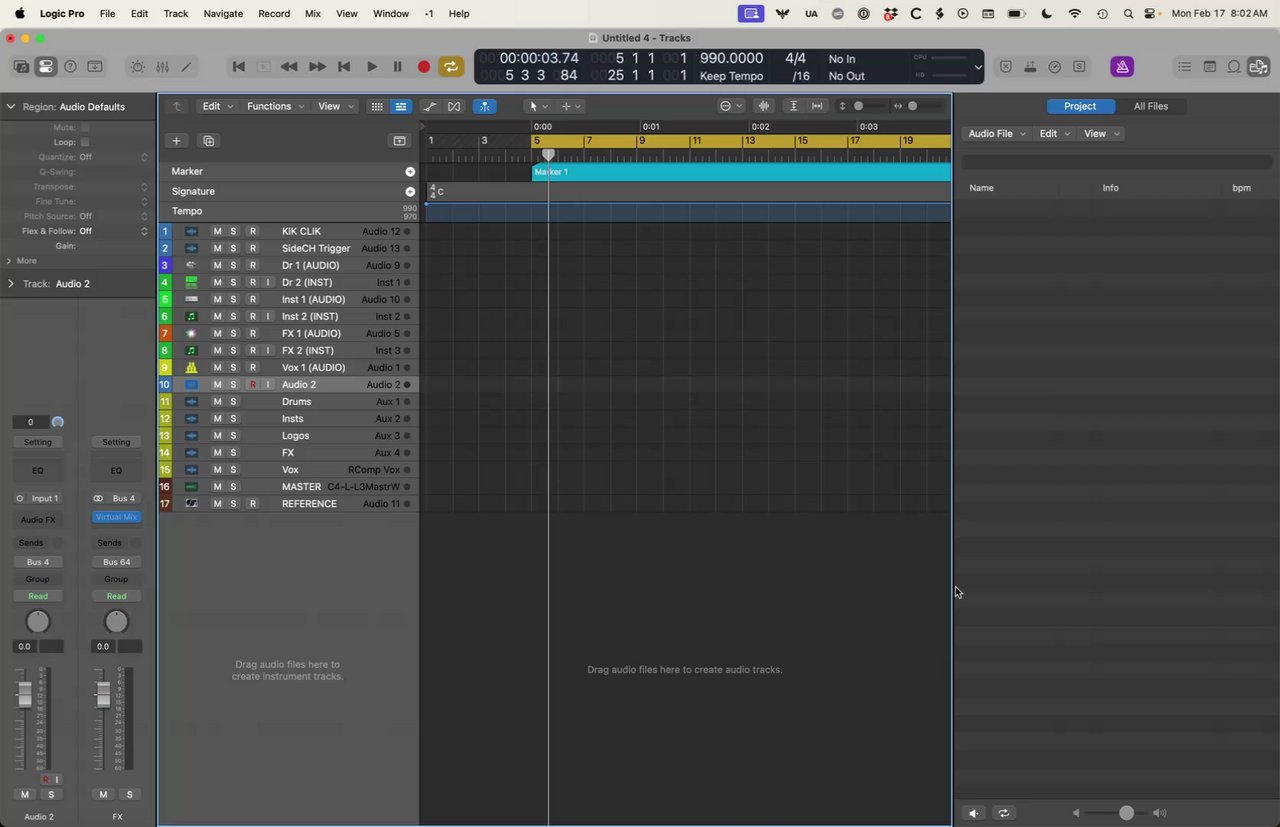Open the File menu in menu bar
This screenshot has width=1280, height=827.
(107, 14)
